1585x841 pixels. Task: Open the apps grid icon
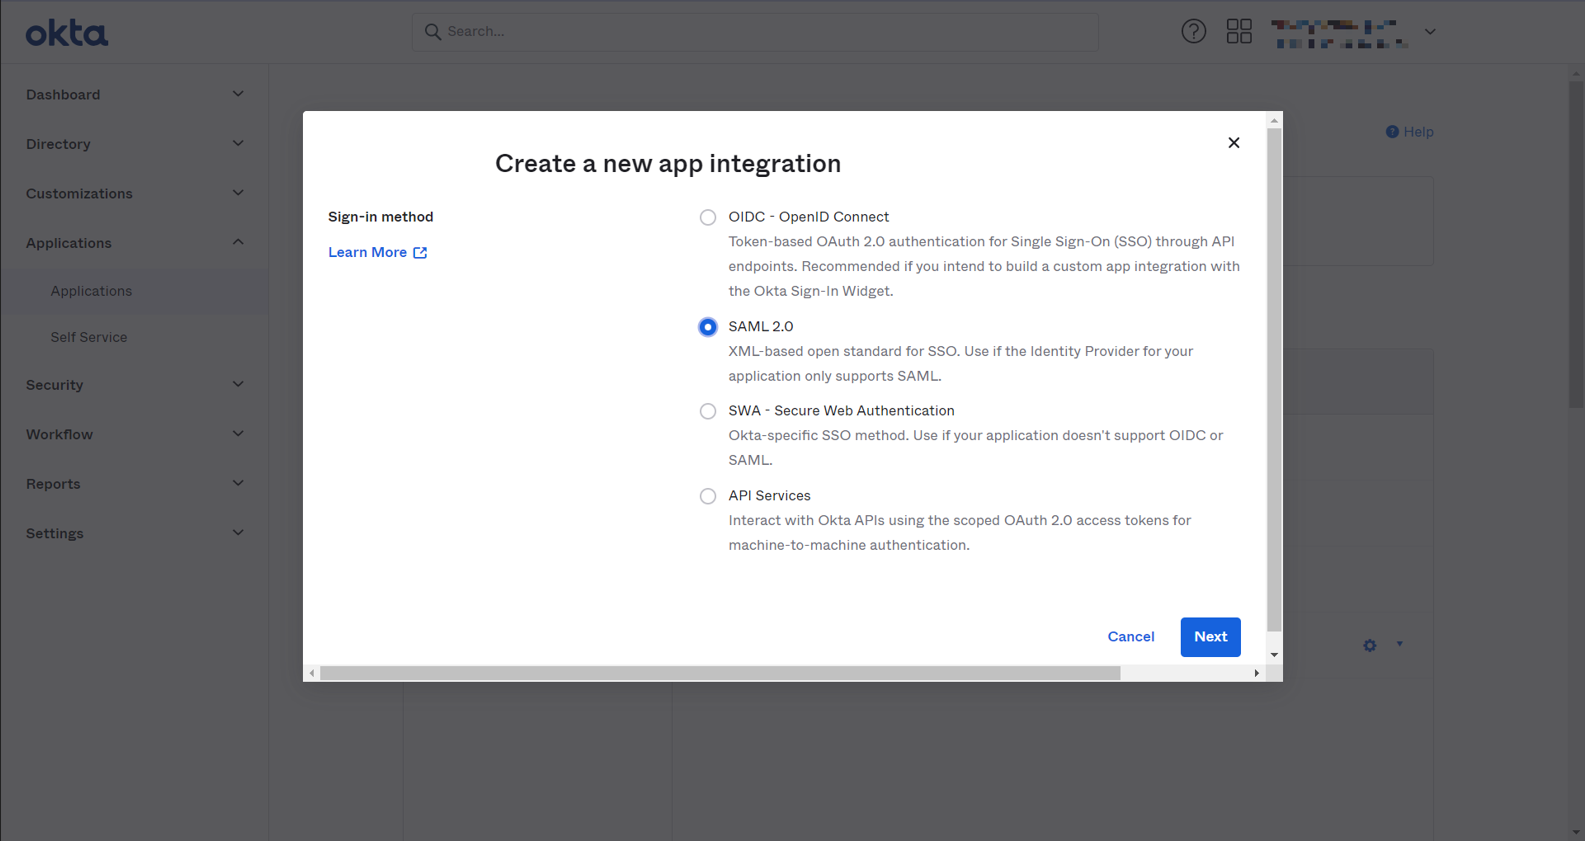pos(1239,31)
